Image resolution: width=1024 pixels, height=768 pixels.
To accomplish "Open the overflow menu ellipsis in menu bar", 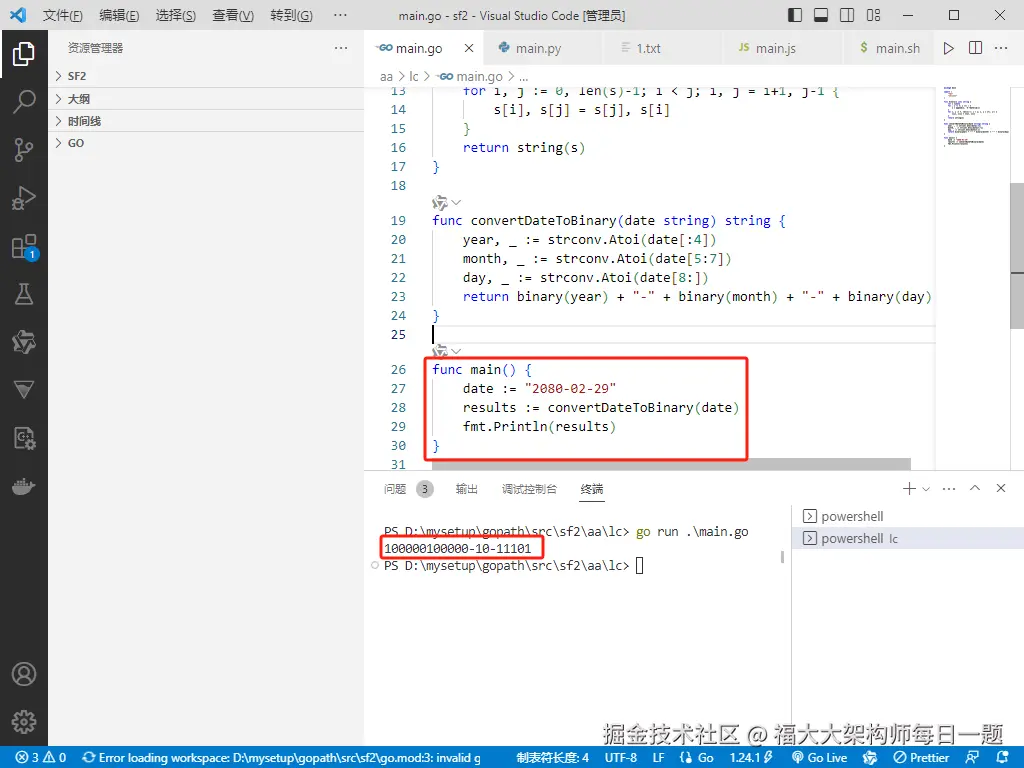I will tap(340, 15).
